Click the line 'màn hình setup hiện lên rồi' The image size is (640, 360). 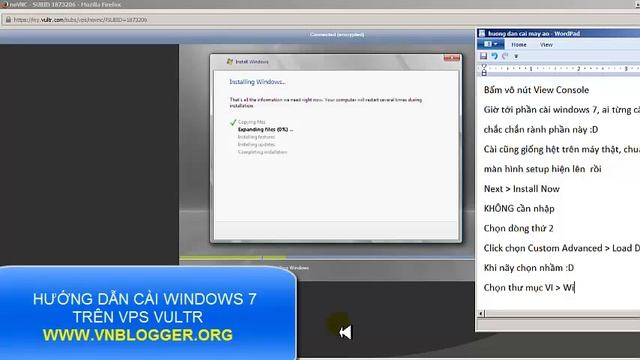pos(542,169)
